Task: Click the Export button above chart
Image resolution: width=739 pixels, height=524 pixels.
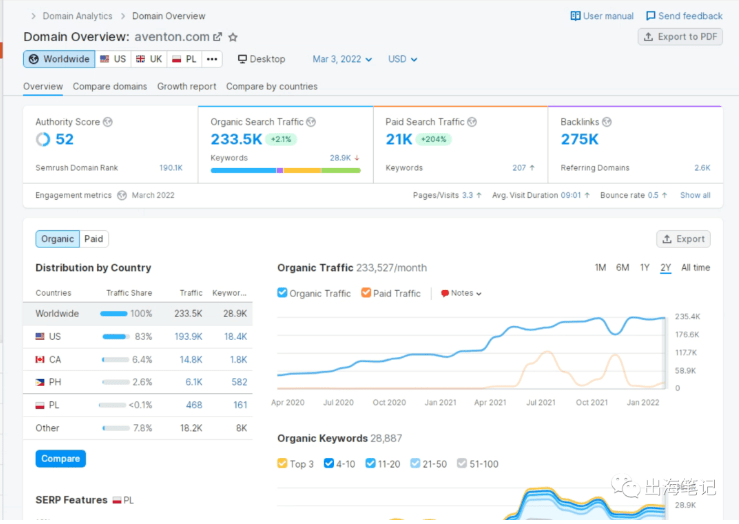Action: pos(683,239)
